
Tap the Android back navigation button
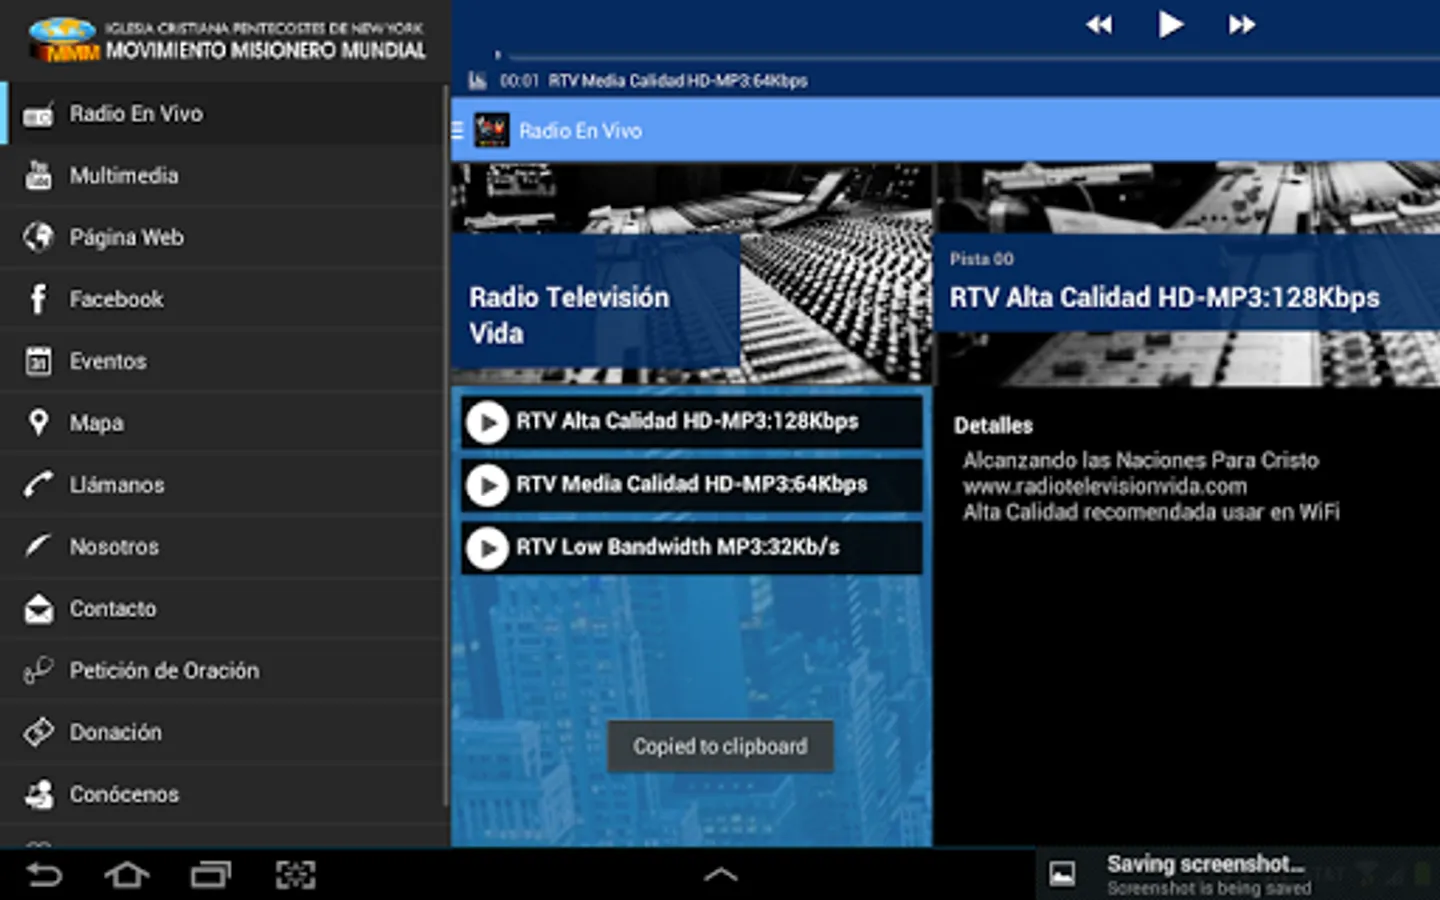coord(43,875)
